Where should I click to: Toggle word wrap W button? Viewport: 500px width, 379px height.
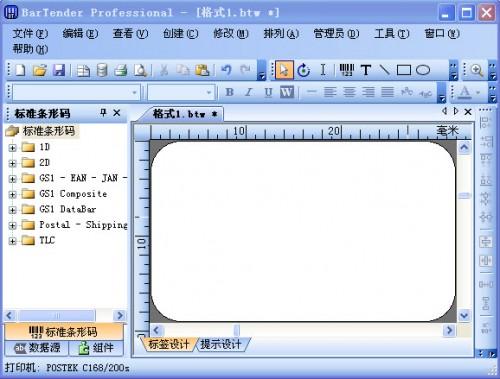pos(287,92)
